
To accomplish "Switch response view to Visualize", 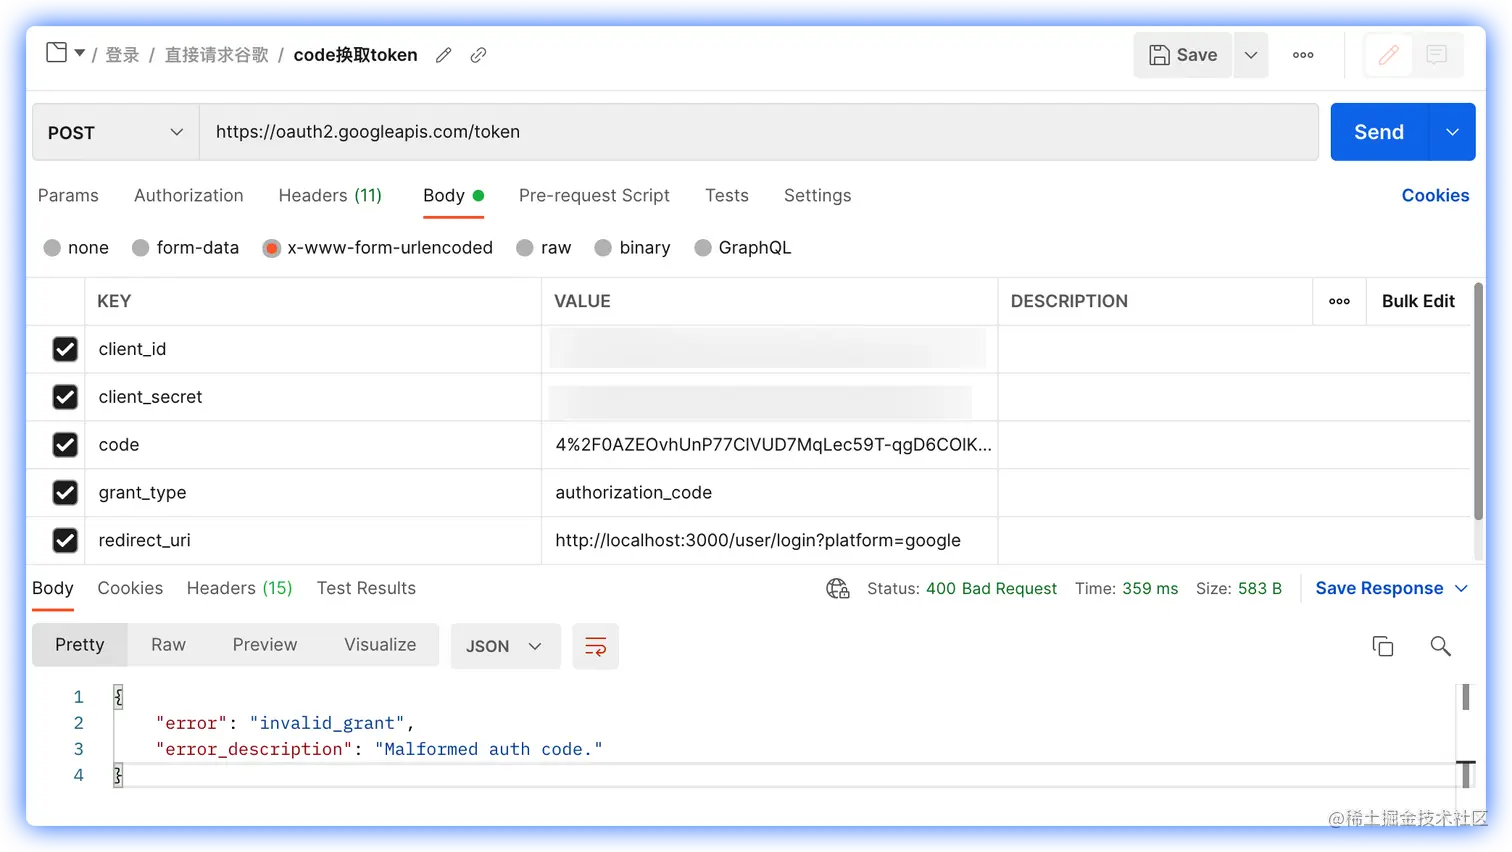I will pyautogui.click(x=380, y=645).
